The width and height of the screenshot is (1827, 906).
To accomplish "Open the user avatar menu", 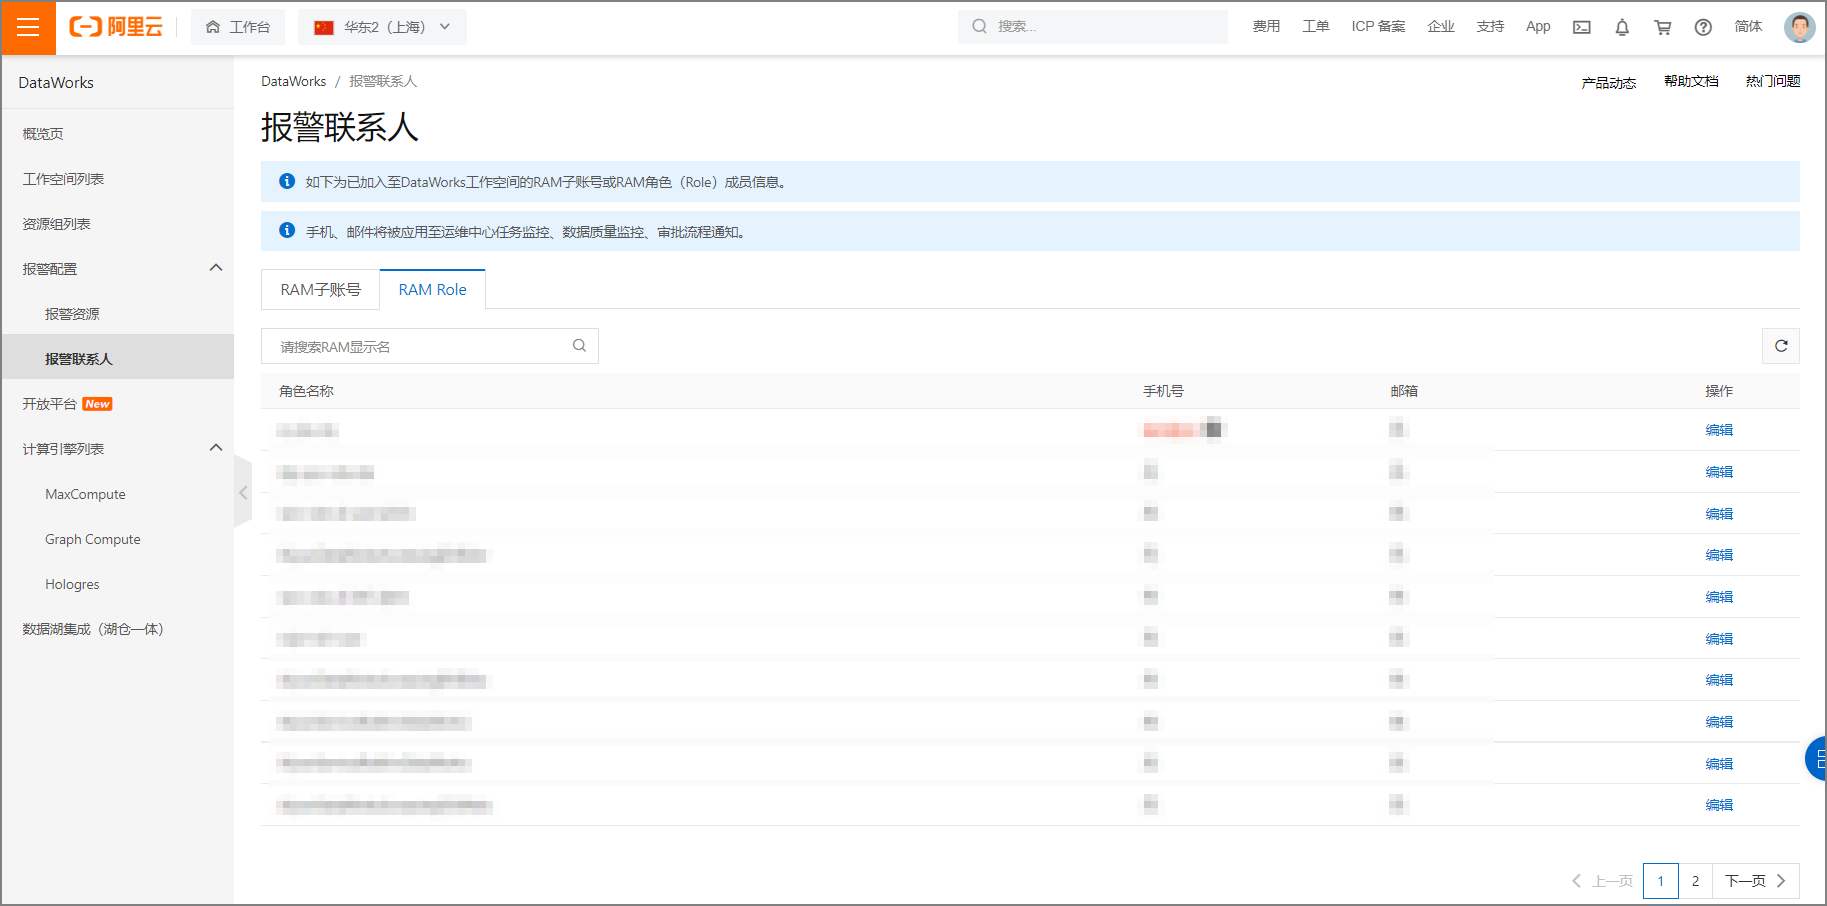I will [1799, 27].
